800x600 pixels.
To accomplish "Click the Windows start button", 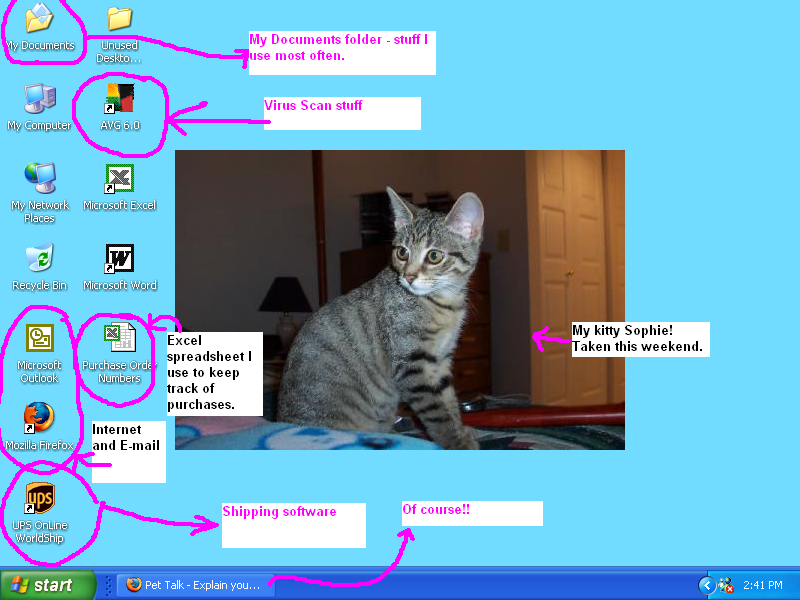I will pyautogui.click(x=48, y=585).
